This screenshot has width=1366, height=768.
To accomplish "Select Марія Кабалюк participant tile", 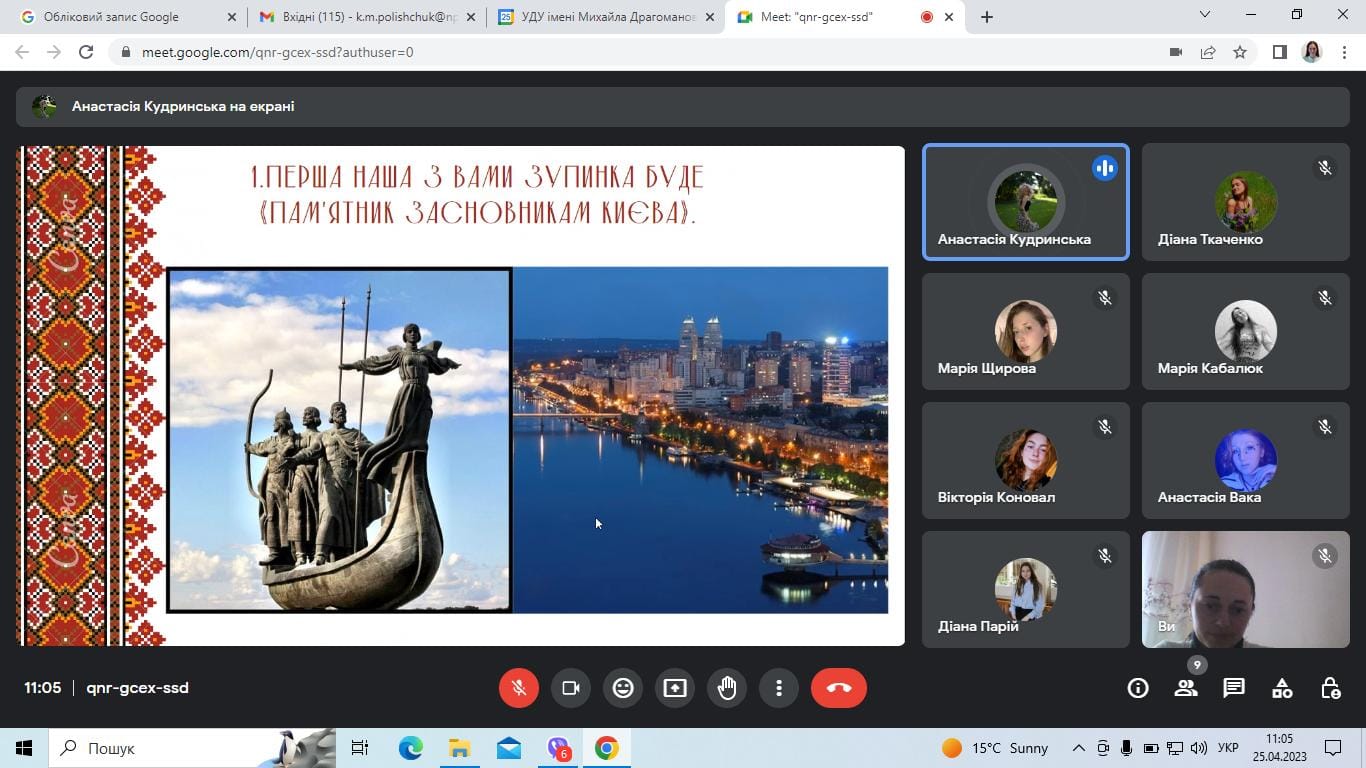I will tap(1246, 331).
